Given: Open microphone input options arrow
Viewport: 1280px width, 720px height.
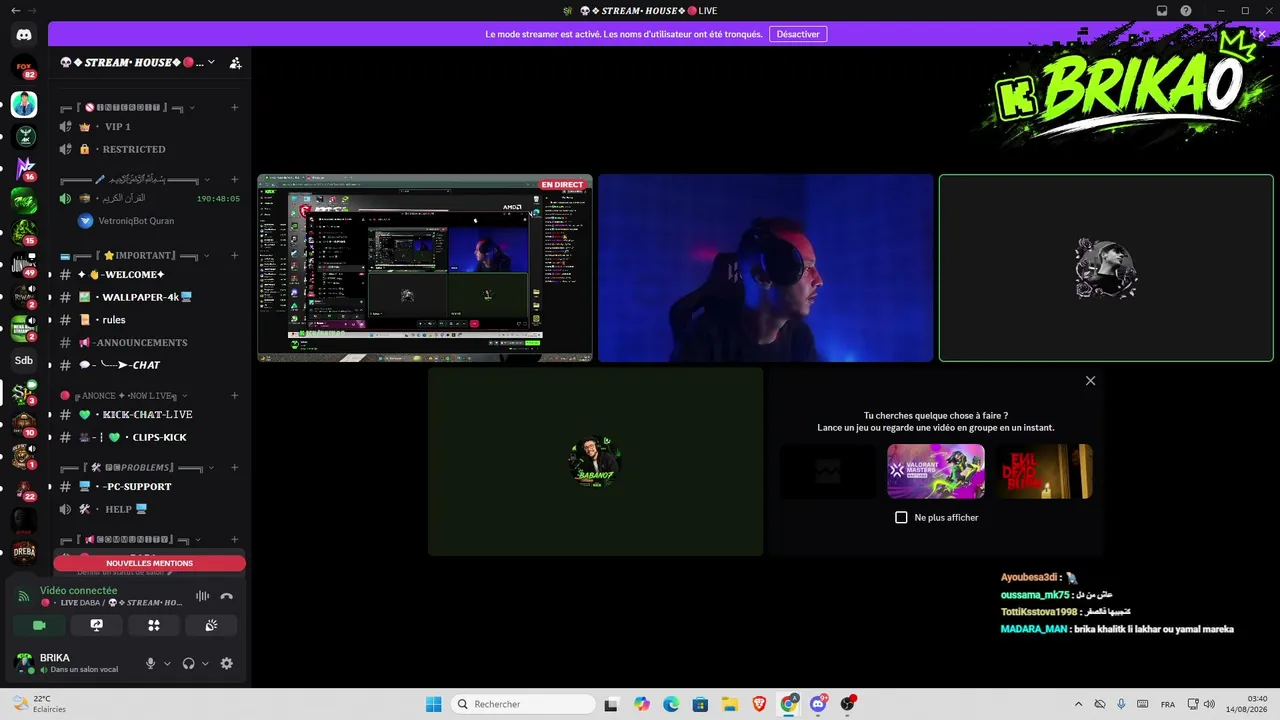Looking at the screenshot, I should [x=167, y=663].
